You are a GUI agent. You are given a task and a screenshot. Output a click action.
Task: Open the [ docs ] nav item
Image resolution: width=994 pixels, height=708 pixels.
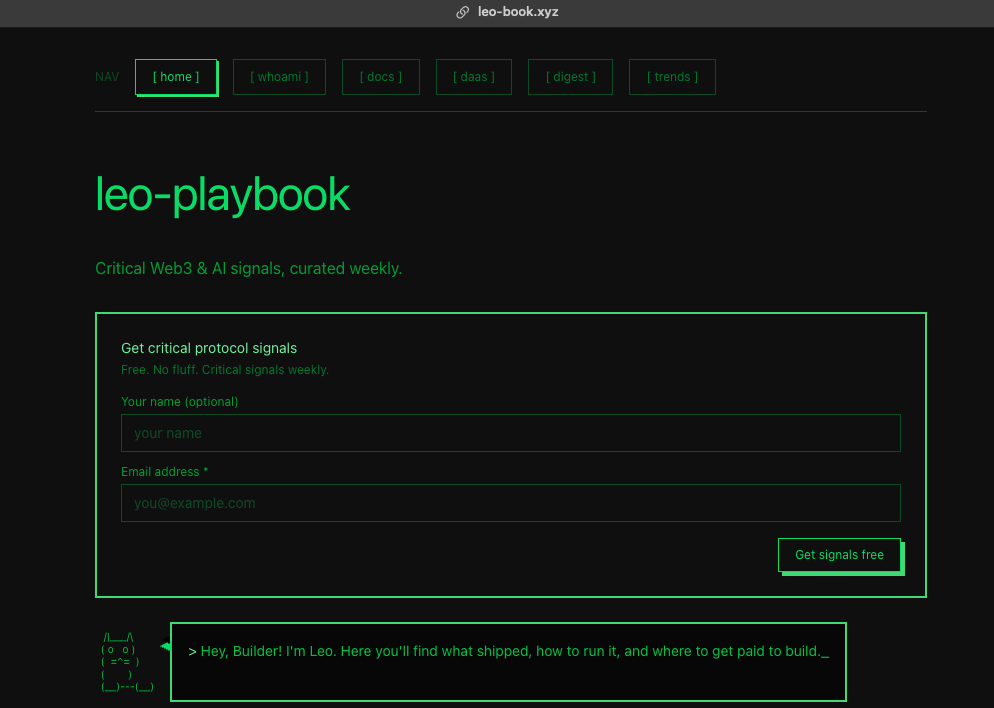(x=380, y=77)
